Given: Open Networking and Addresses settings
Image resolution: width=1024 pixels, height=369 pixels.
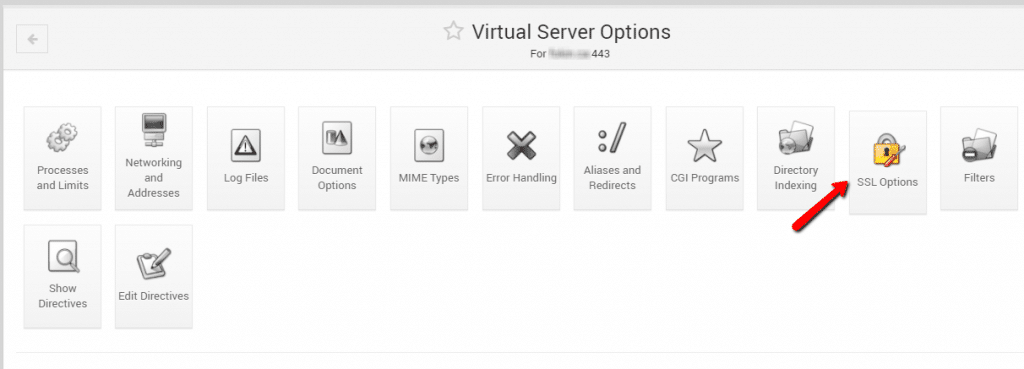Looking at the screenshot, I should (x=153, y=159).
